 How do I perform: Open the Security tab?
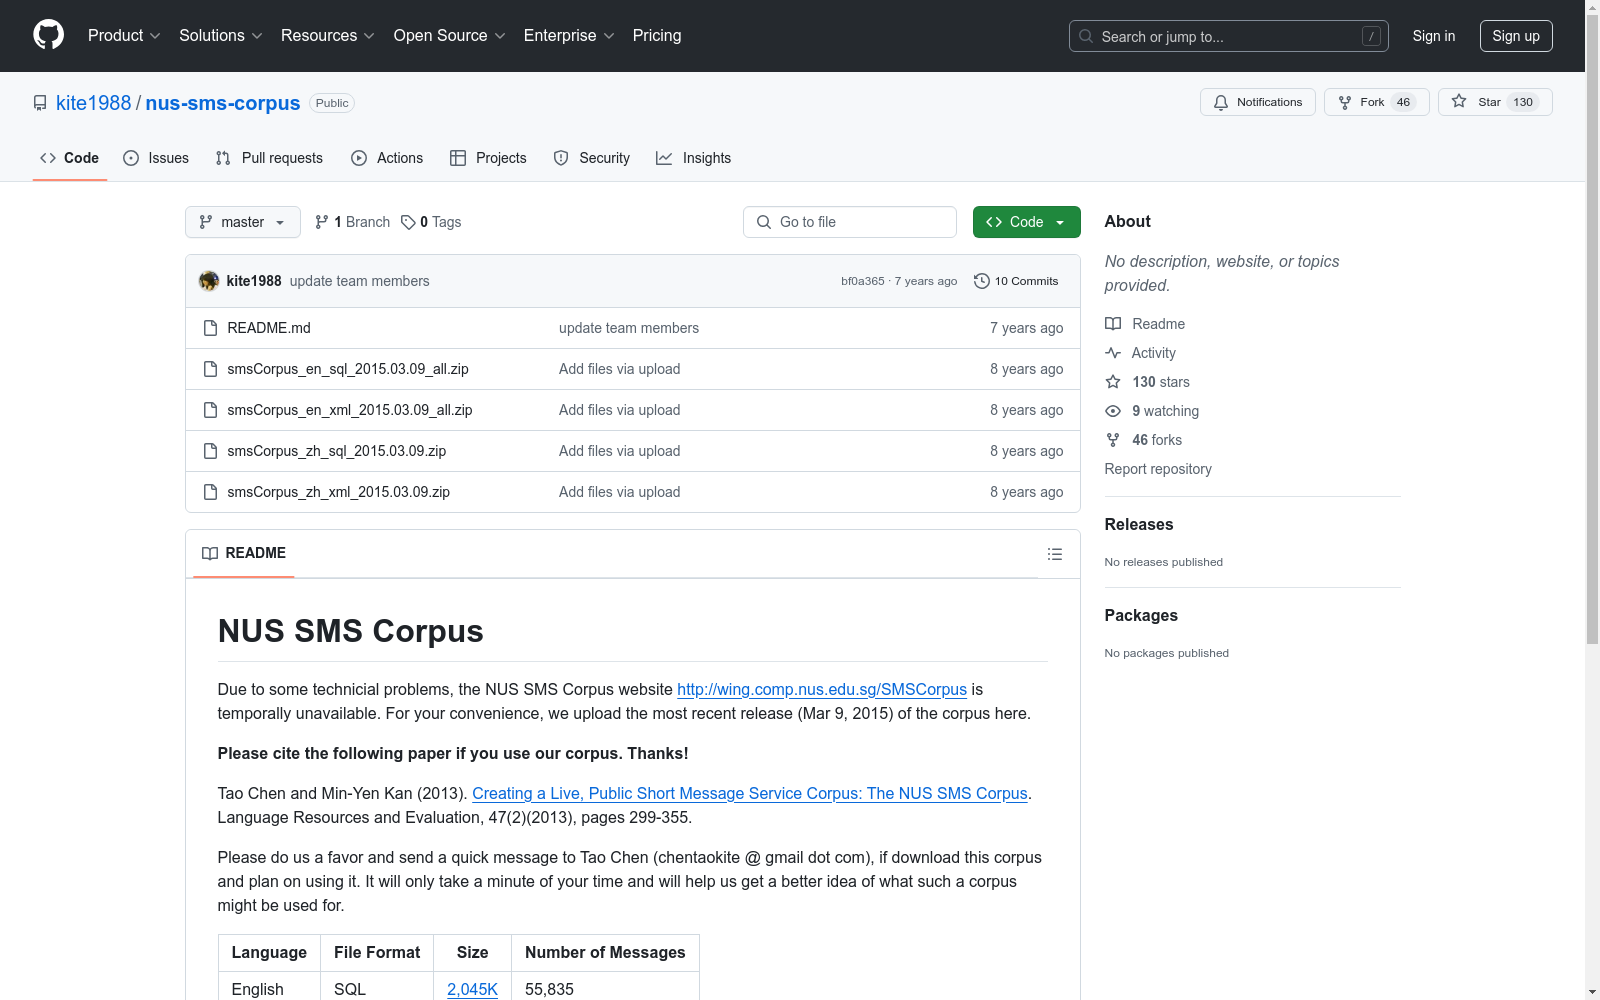(x=592, y=158)
